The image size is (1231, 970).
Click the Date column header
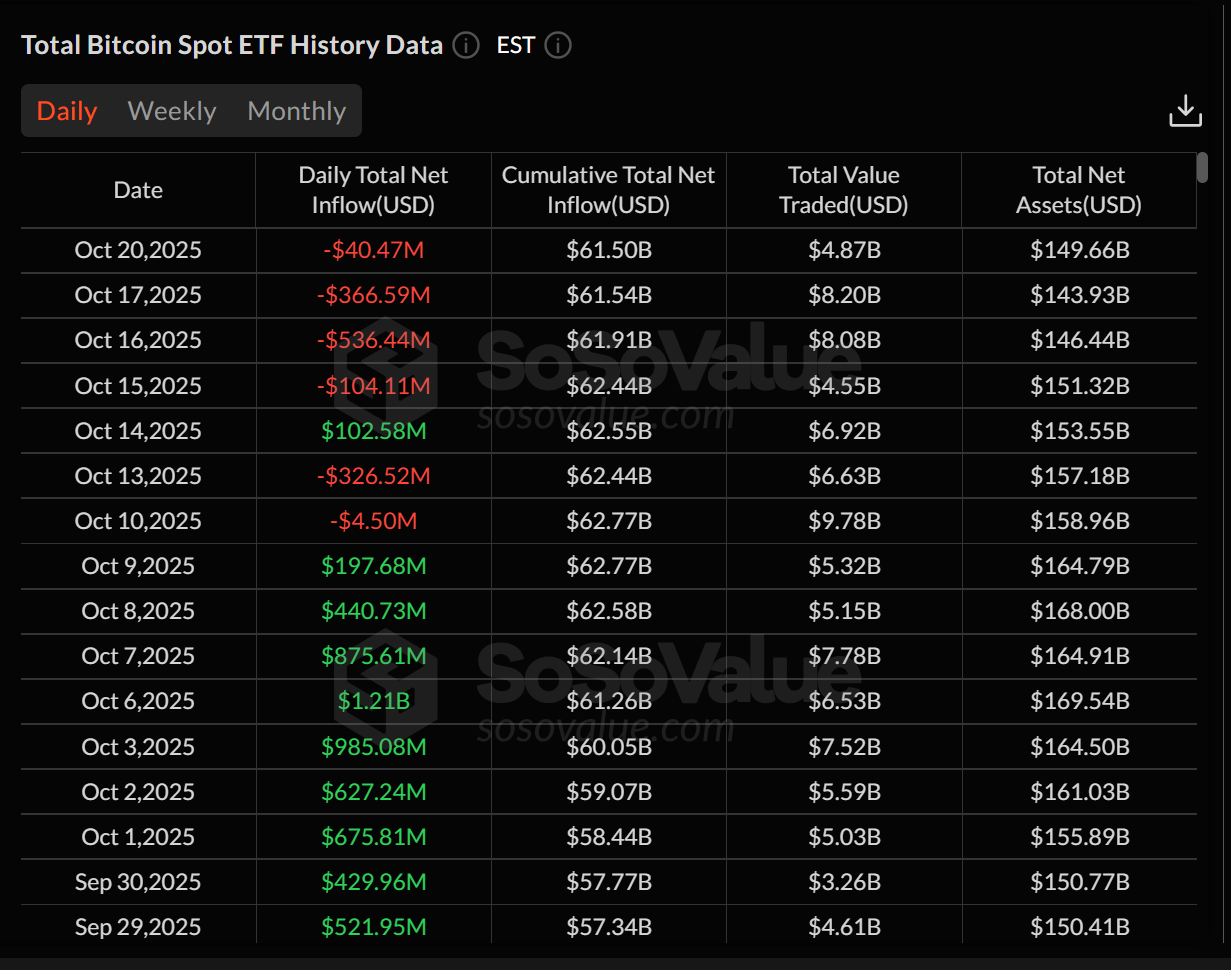[137, 189]
